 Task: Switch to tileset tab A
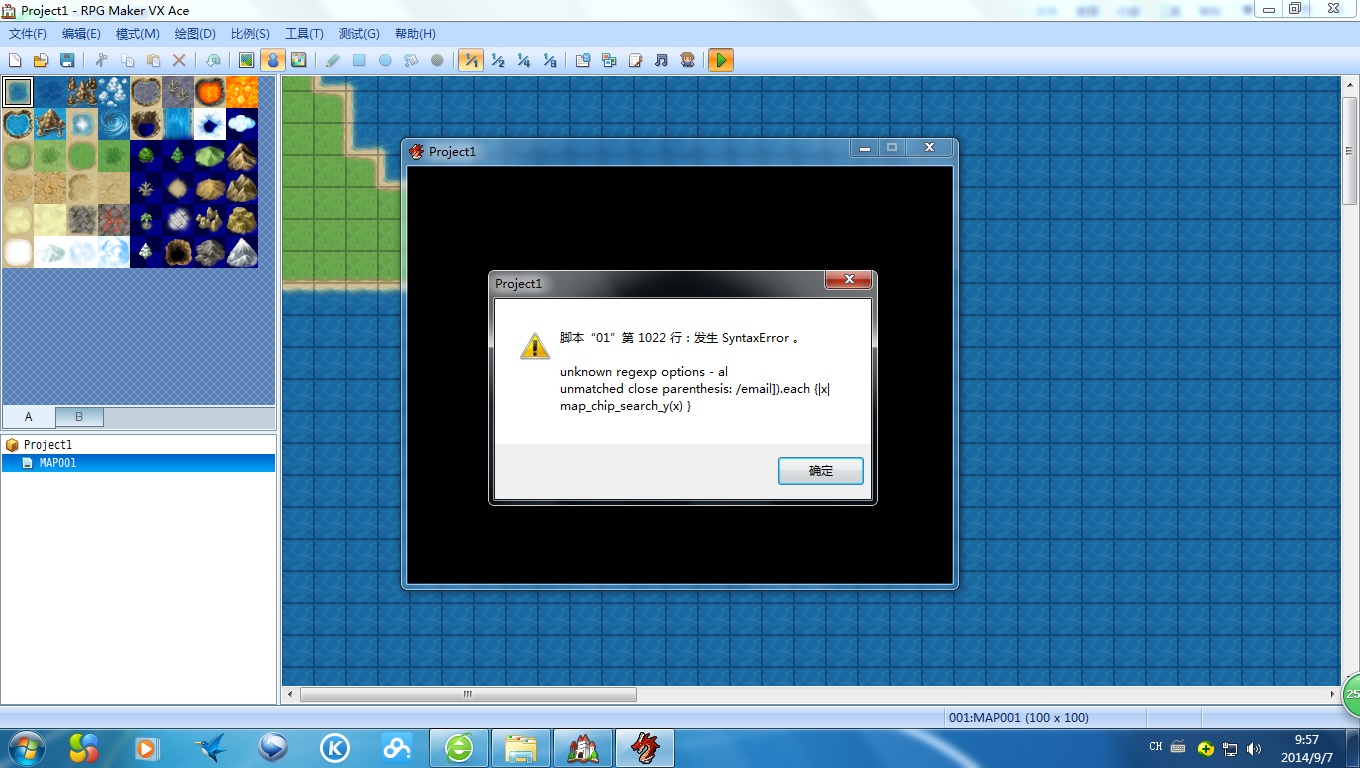click(28, 417)
